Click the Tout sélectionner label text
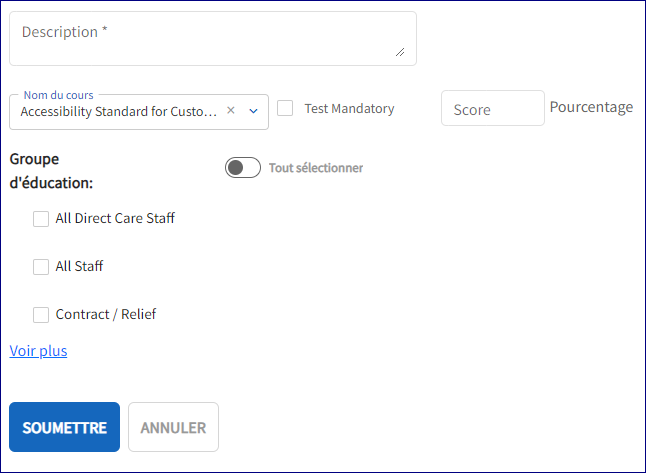The image size is (646, 473). [315, 168]
